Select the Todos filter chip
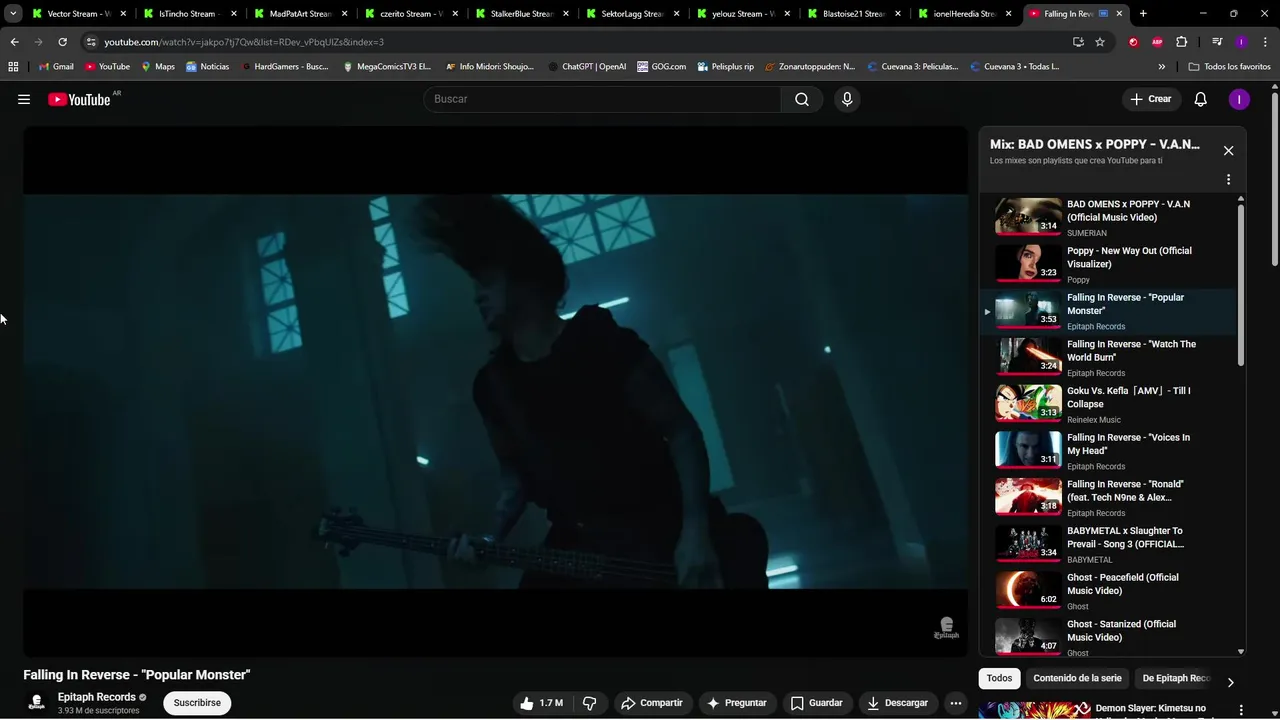The height and width of the screenshot is (720, 1280). [x=999, y=678]
